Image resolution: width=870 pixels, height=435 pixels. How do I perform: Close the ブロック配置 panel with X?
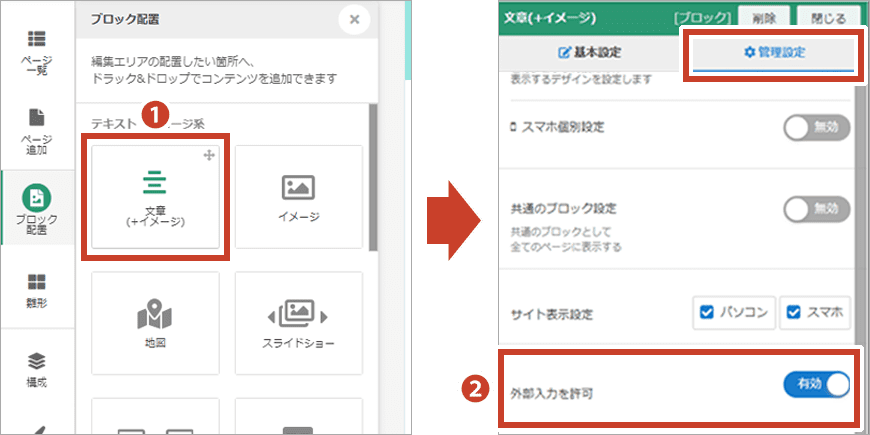click(353, 19)
